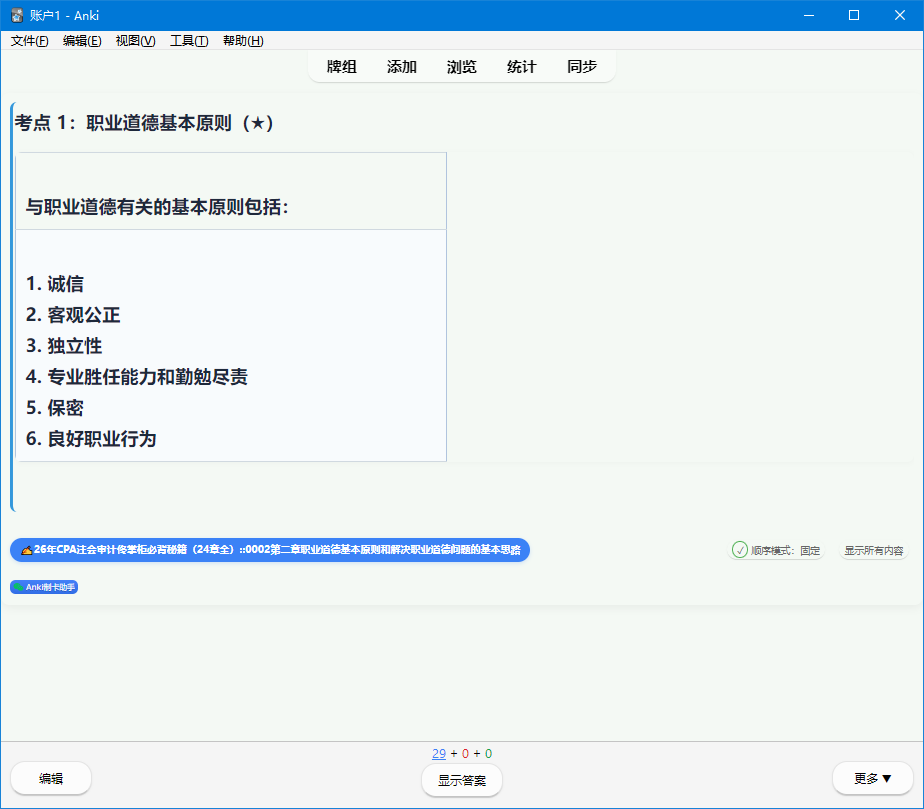Viewport: 924px width, 809px height.
Task: Click 添加 to add a card
Action: point(402,67)
